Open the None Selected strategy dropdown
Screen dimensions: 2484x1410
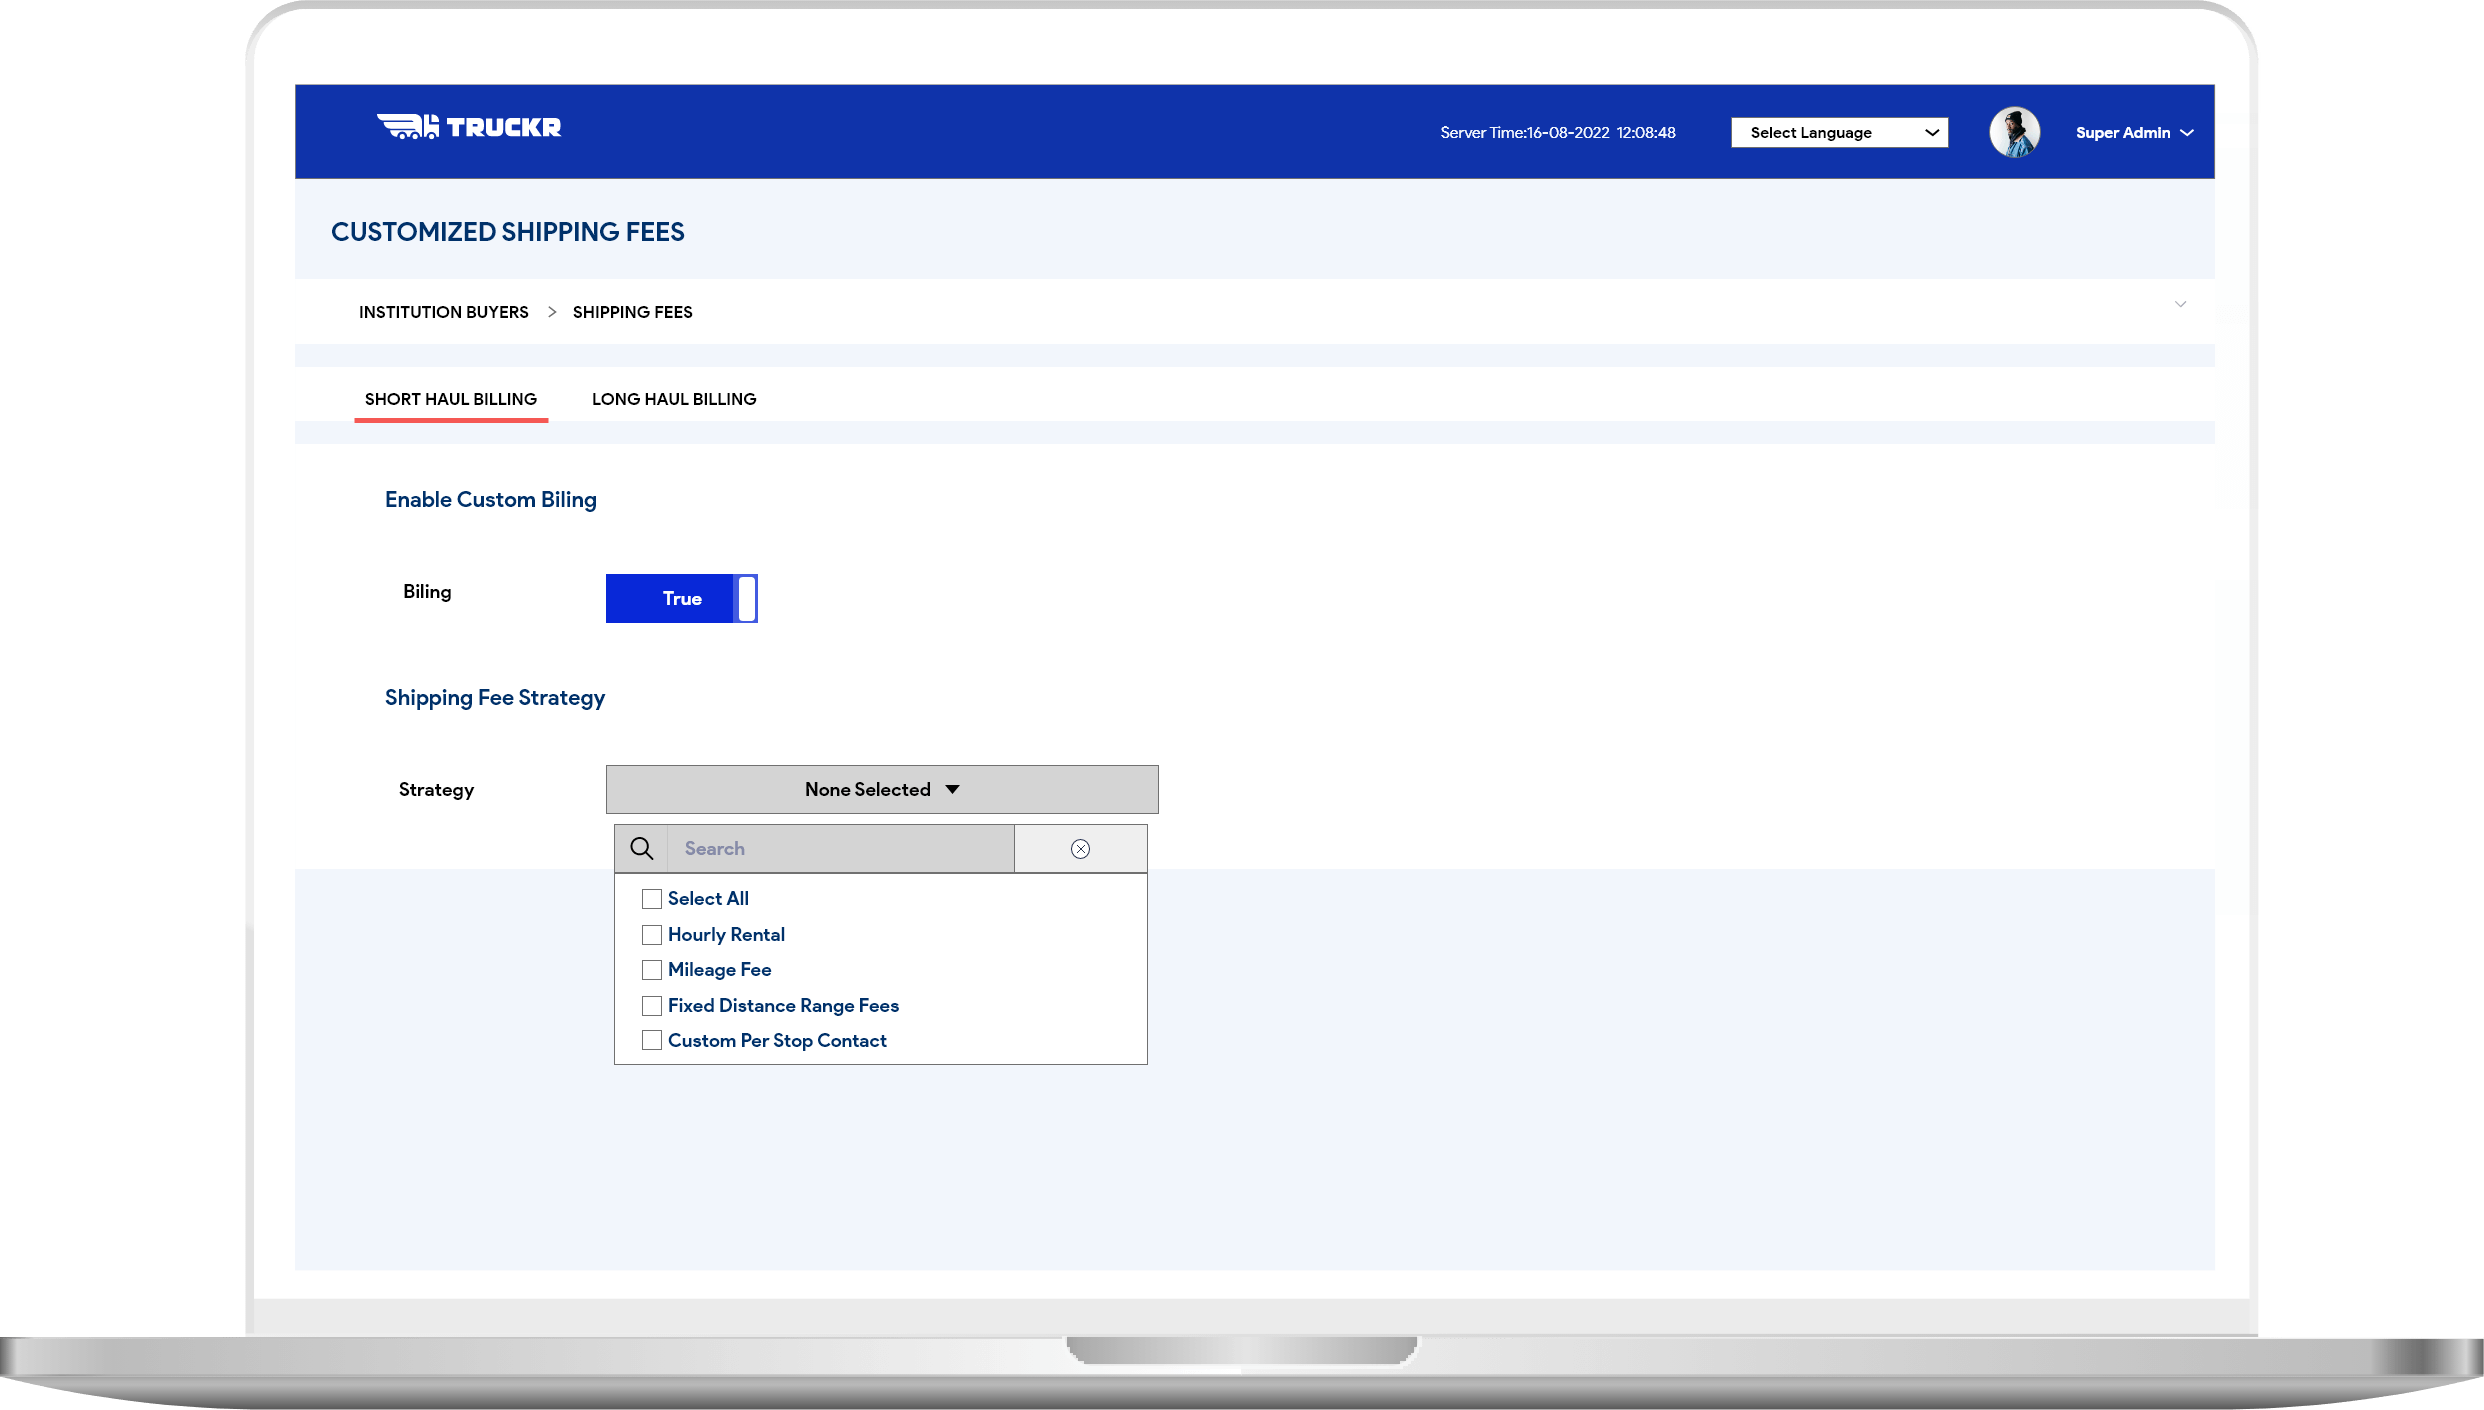[882, 789]
